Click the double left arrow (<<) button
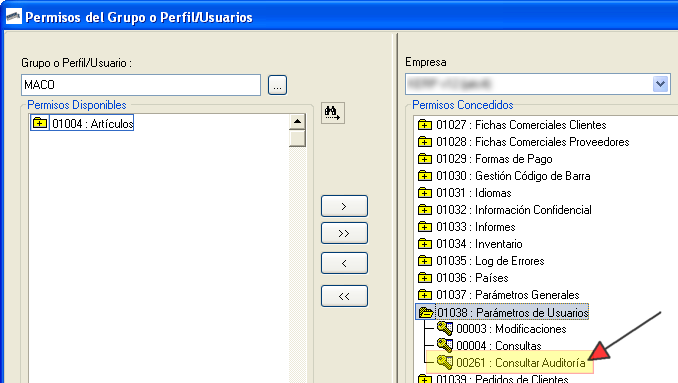 (x=344, y=296)
